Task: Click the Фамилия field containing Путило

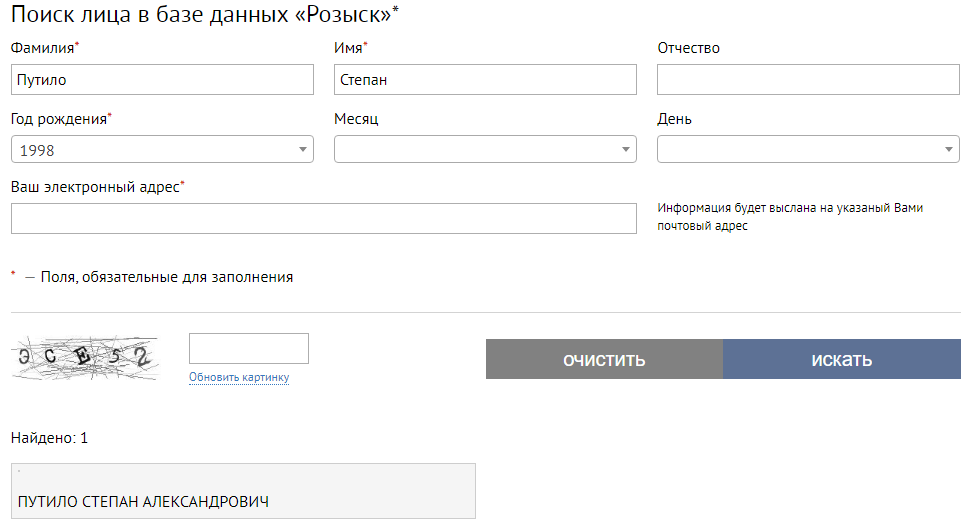Action: (x=162, y=80)
